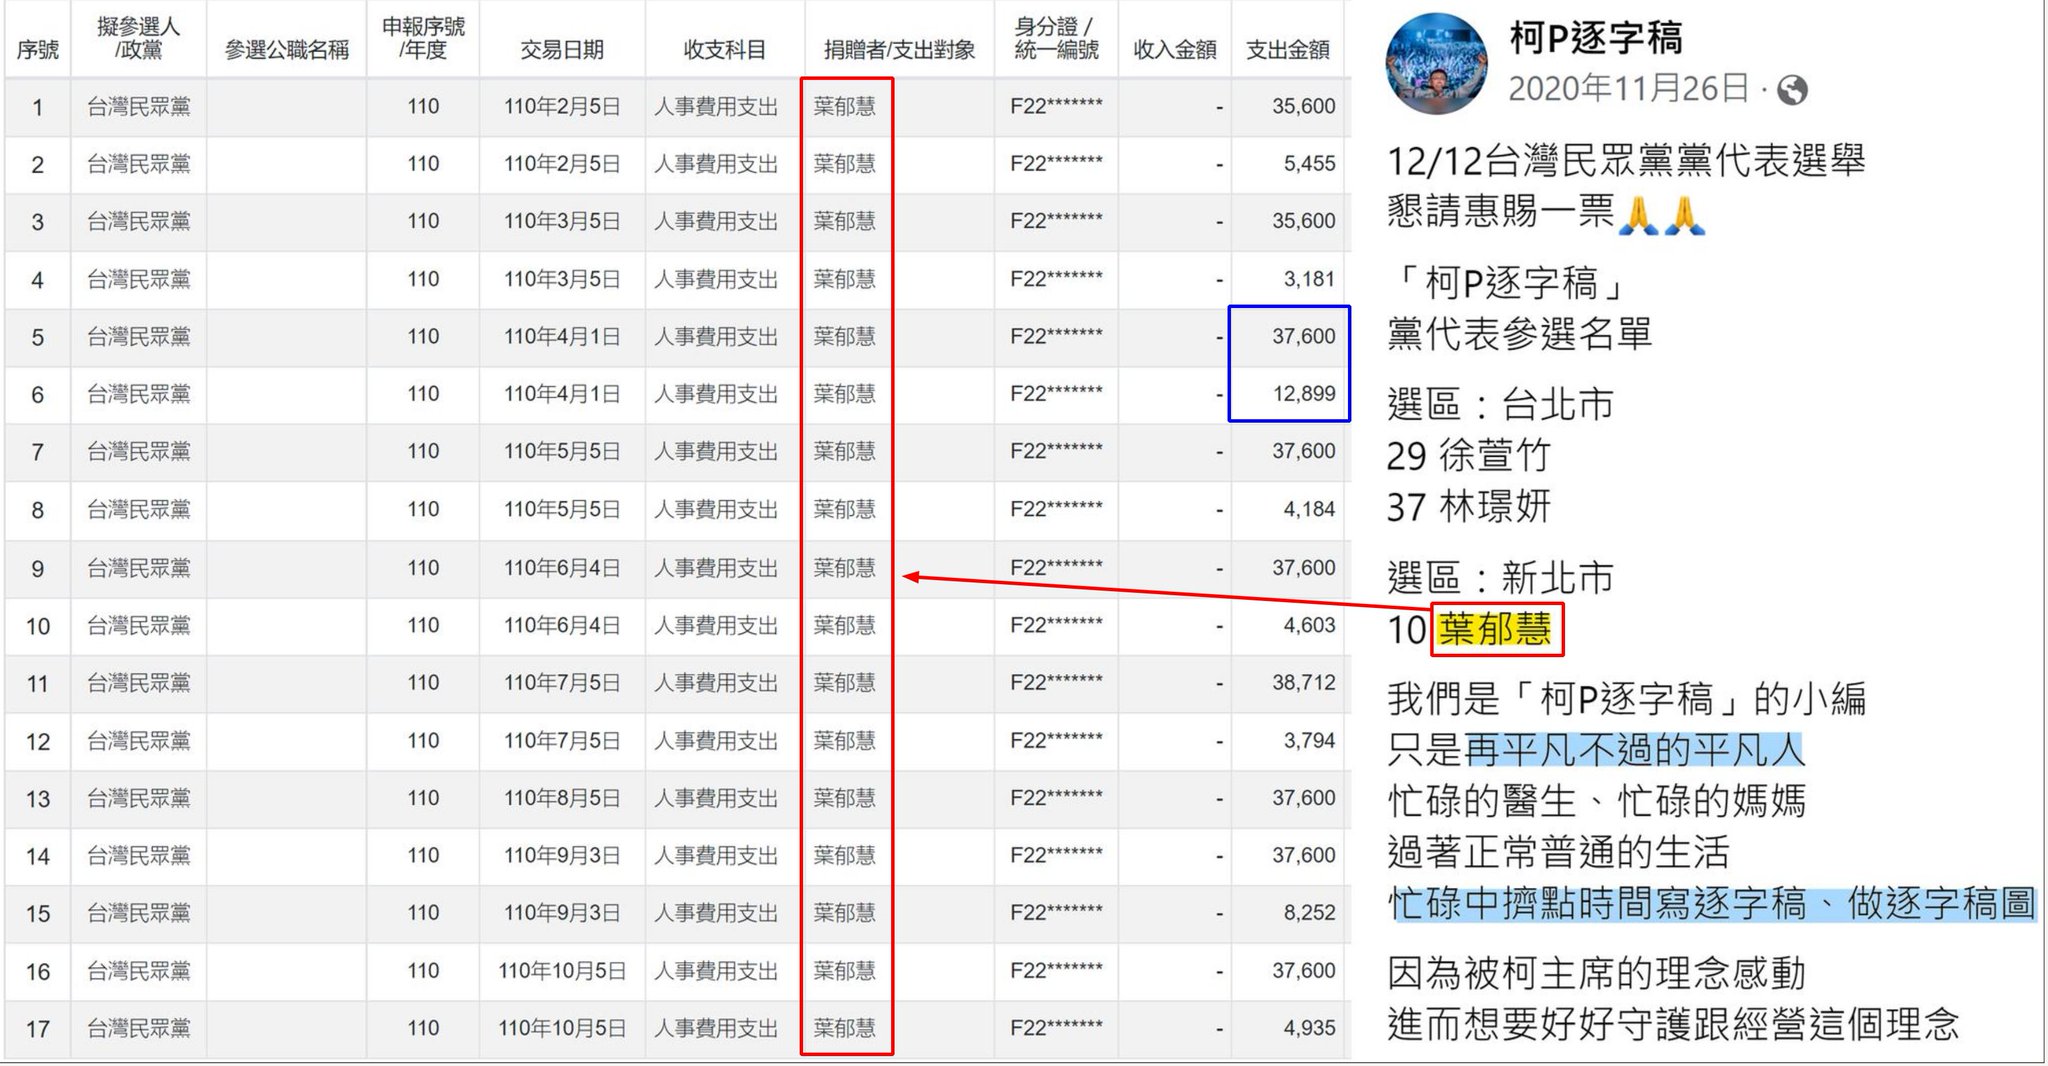Select the 參選公職名稱 column header
Image resolution: width=2048 pixels, height=1066 pixels.
click(x=287, y=49)
